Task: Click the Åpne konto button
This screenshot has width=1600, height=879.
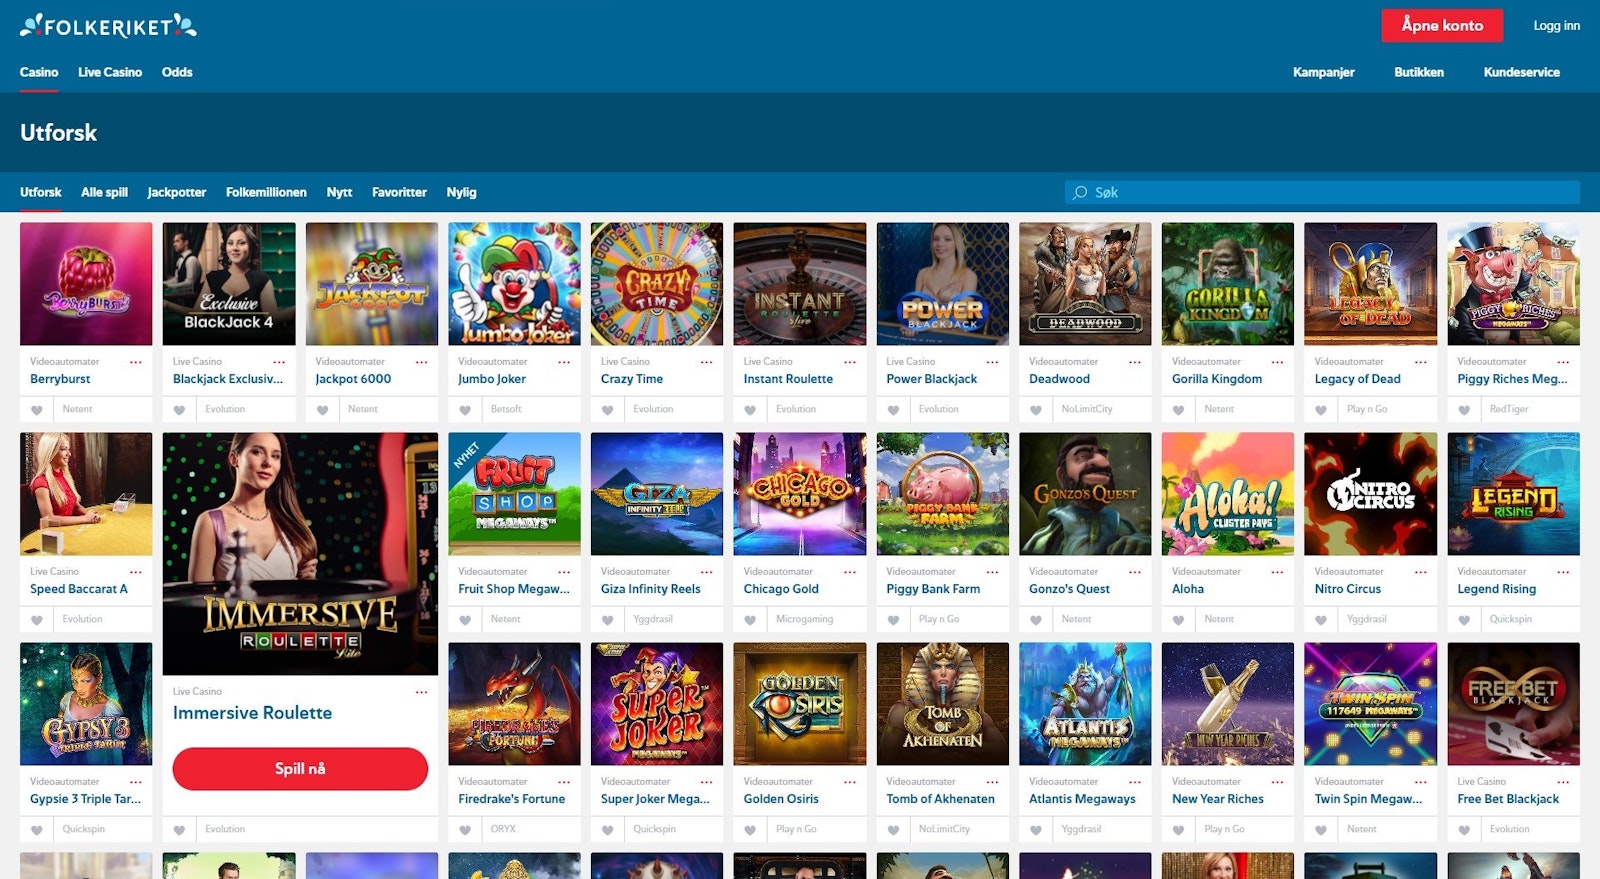Action: [x=1442, y=26]
